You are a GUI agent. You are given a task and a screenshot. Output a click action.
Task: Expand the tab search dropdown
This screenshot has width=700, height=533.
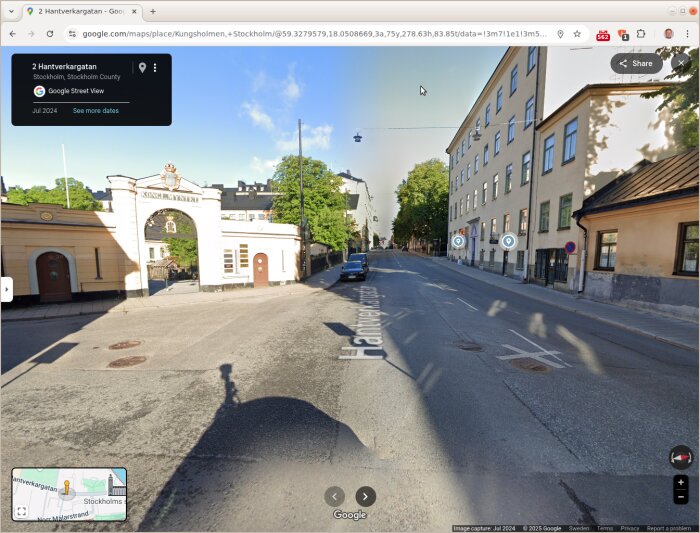11,12
